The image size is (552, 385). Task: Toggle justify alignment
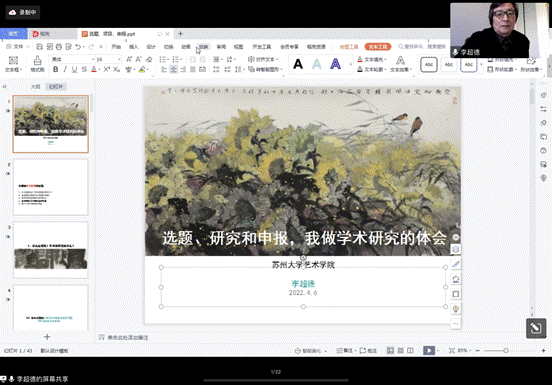[193, 69]
